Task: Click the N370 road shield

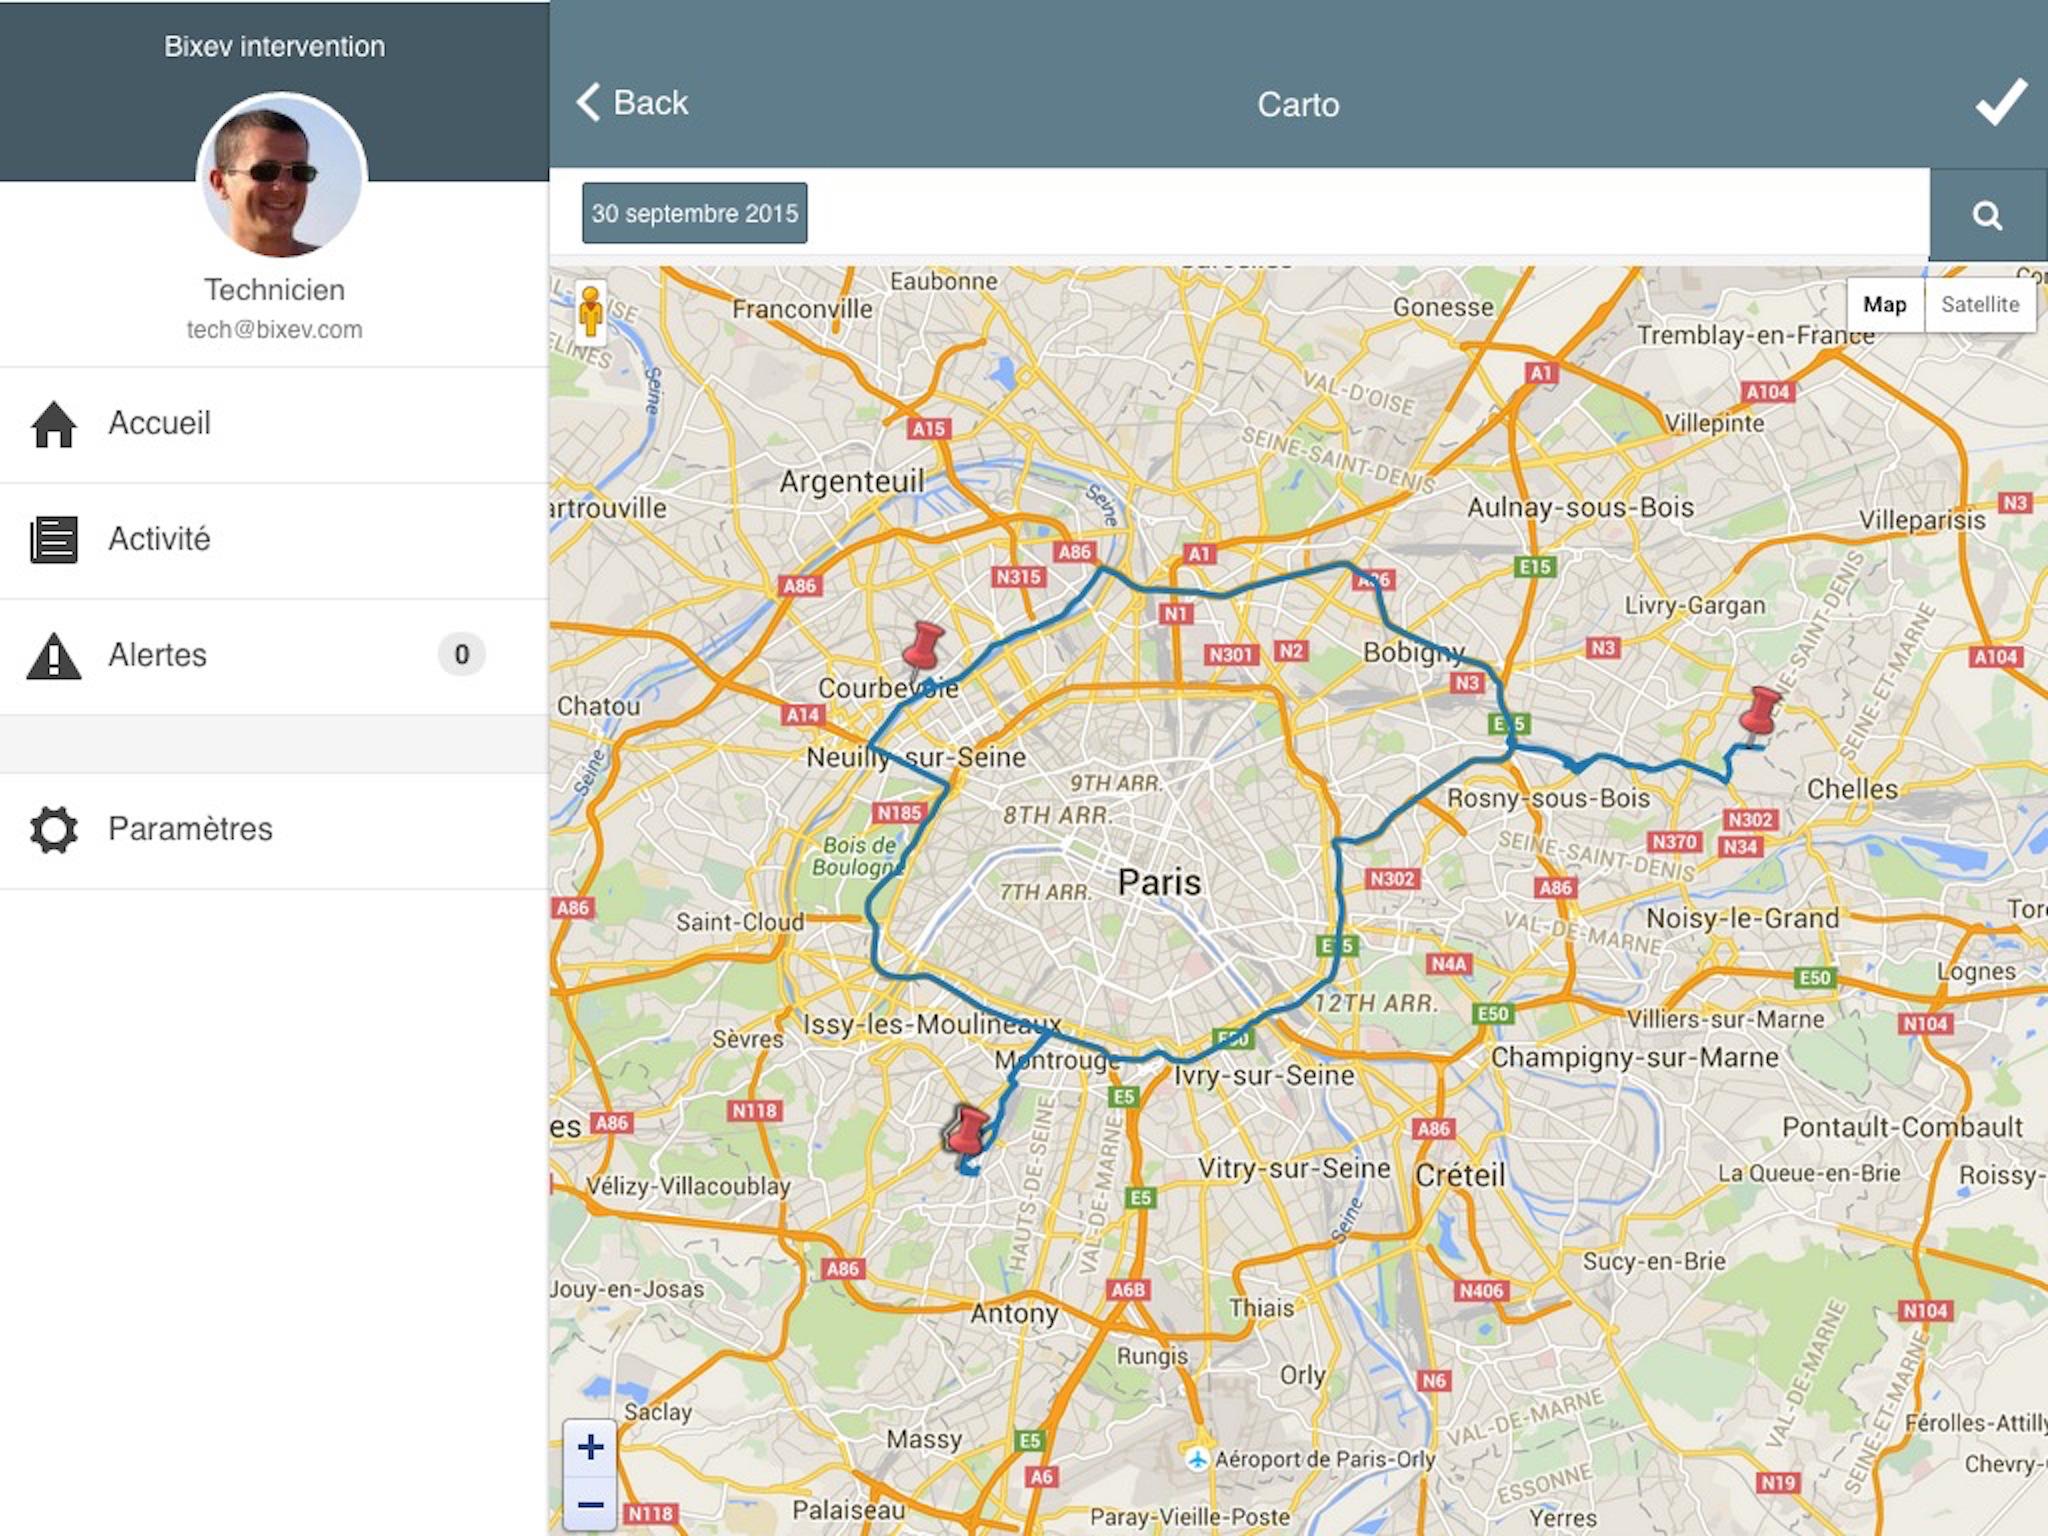Action: point(1675,842)
